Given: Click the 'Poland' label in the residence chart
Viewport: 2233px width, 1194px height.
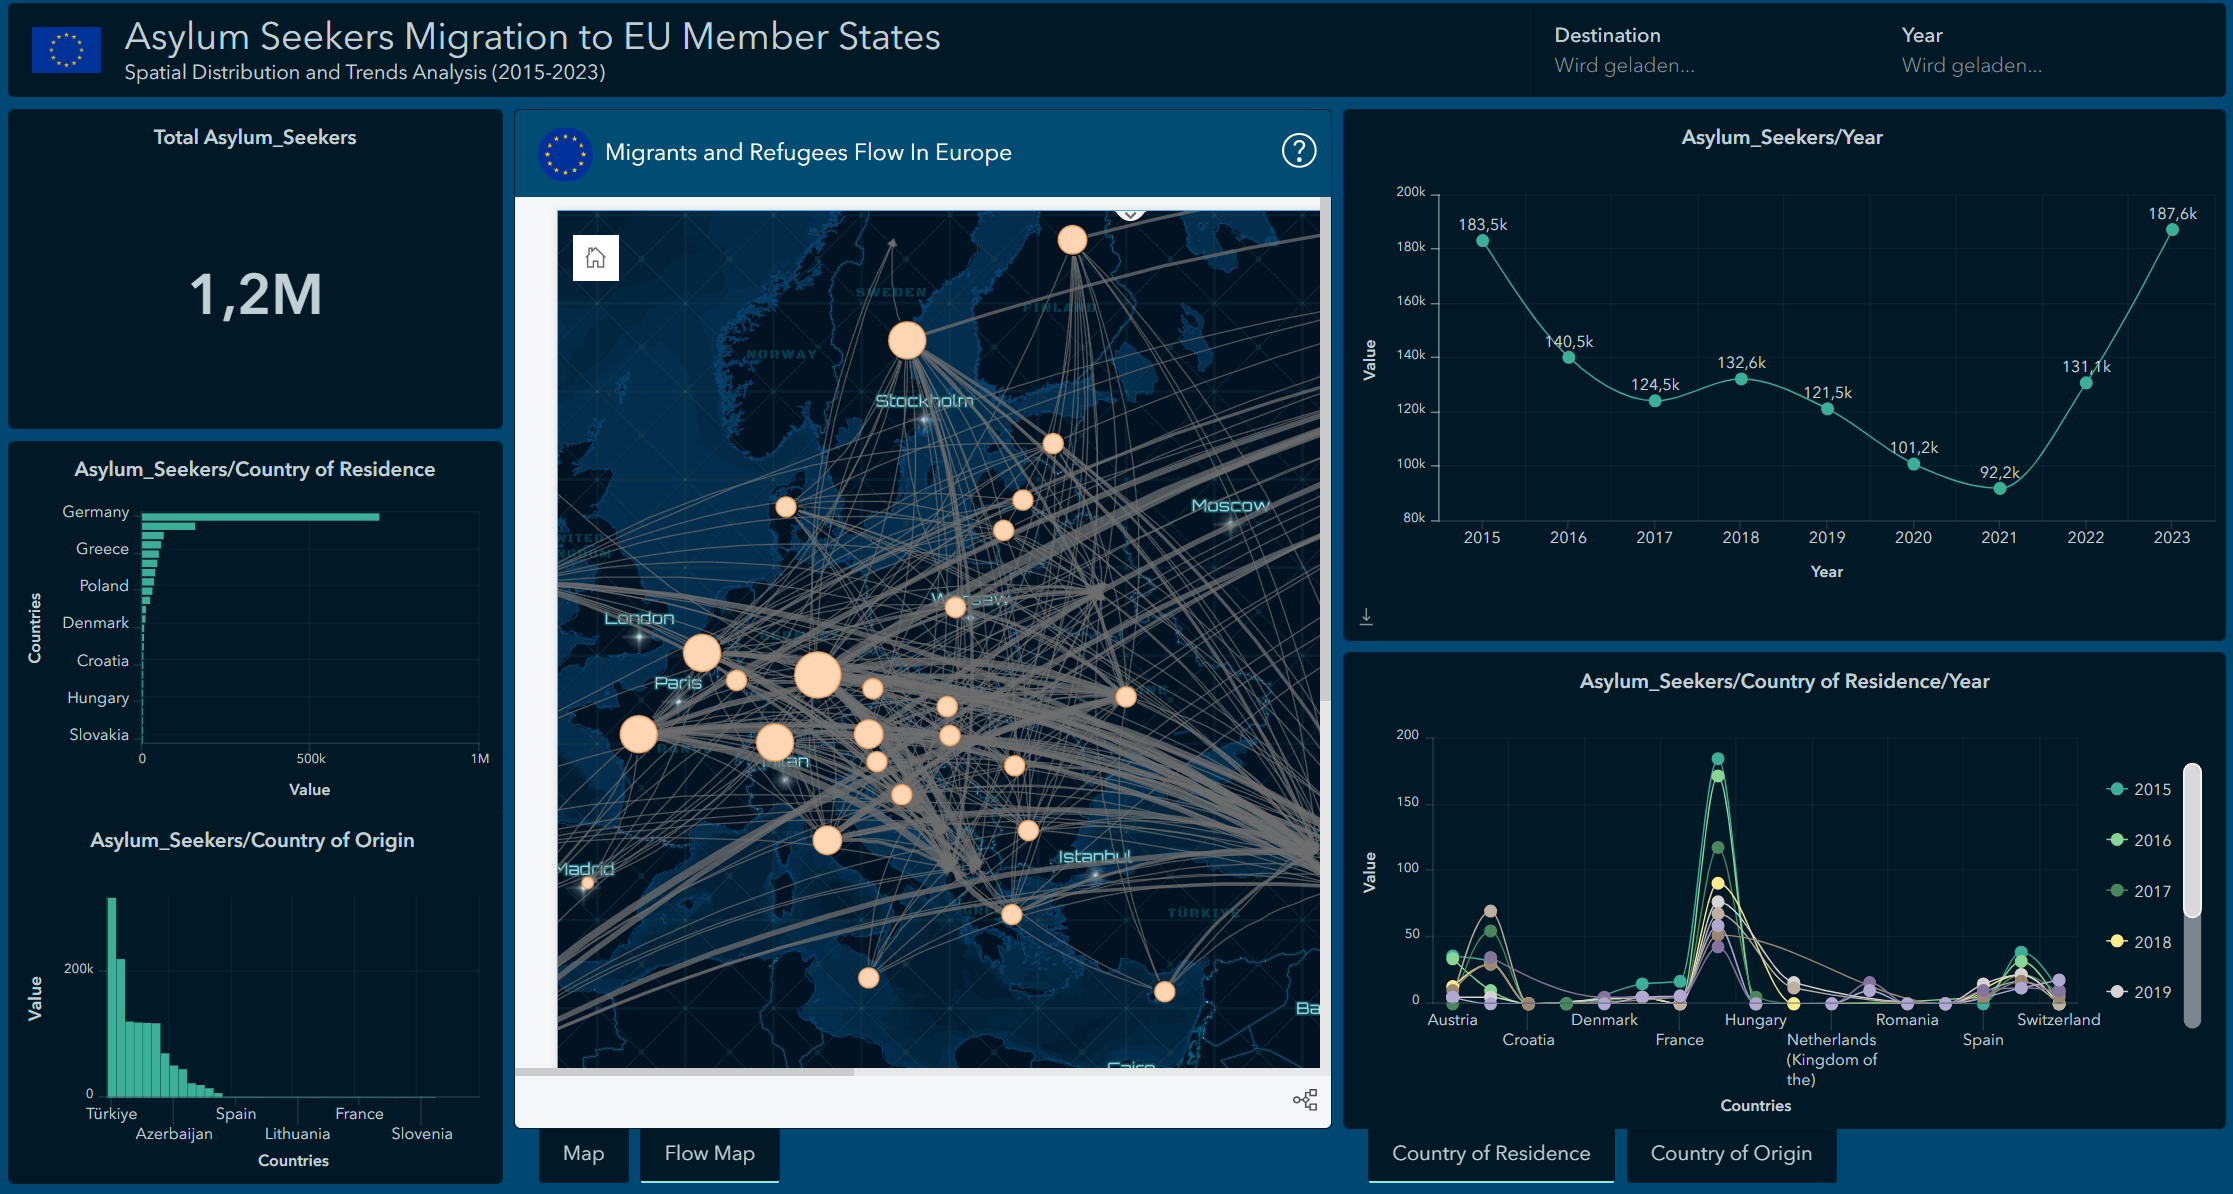Looking at the screenshot, I should (x=104, y=586).
